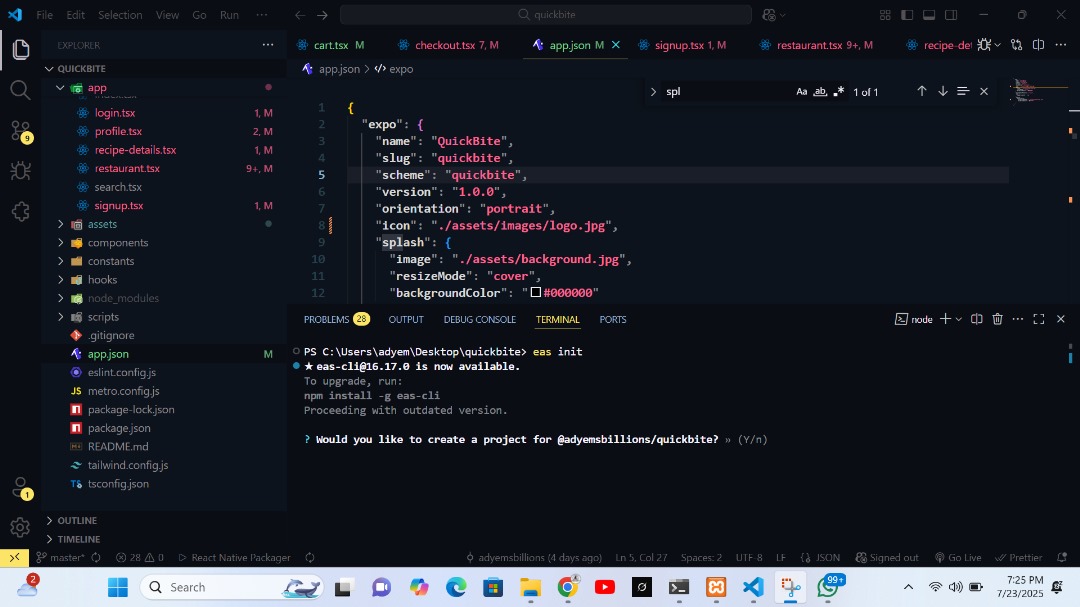
Task: Toggle whole word matching in search
Action: (820, 91)
